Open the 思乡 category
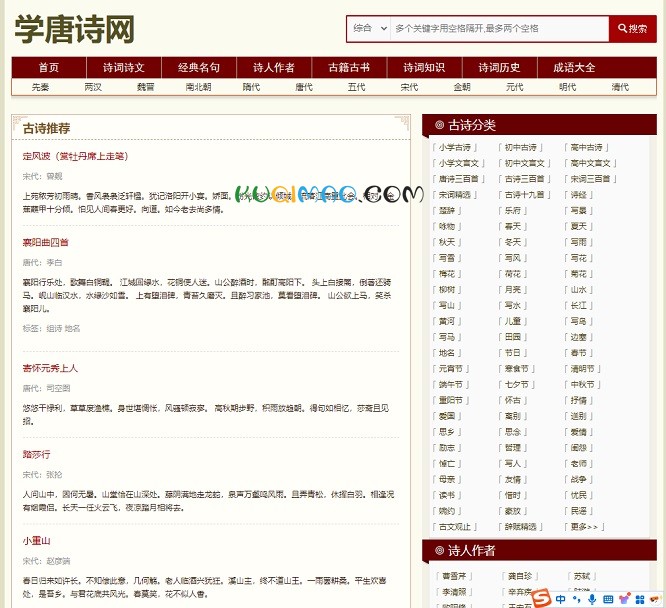The height and width of the screenshot is (608, 666). click(446, 432)
